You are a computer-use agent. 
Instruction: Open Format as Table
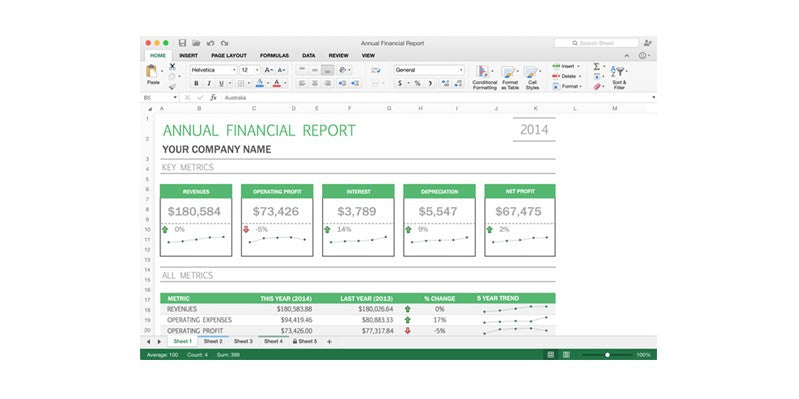point(510,78)
